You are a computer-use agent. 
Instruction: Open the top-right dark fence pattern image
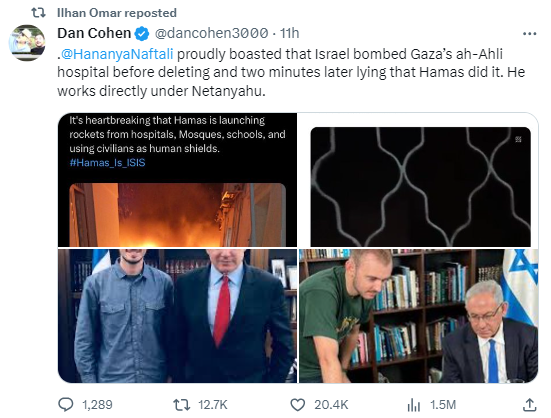(x=418, y=180)
